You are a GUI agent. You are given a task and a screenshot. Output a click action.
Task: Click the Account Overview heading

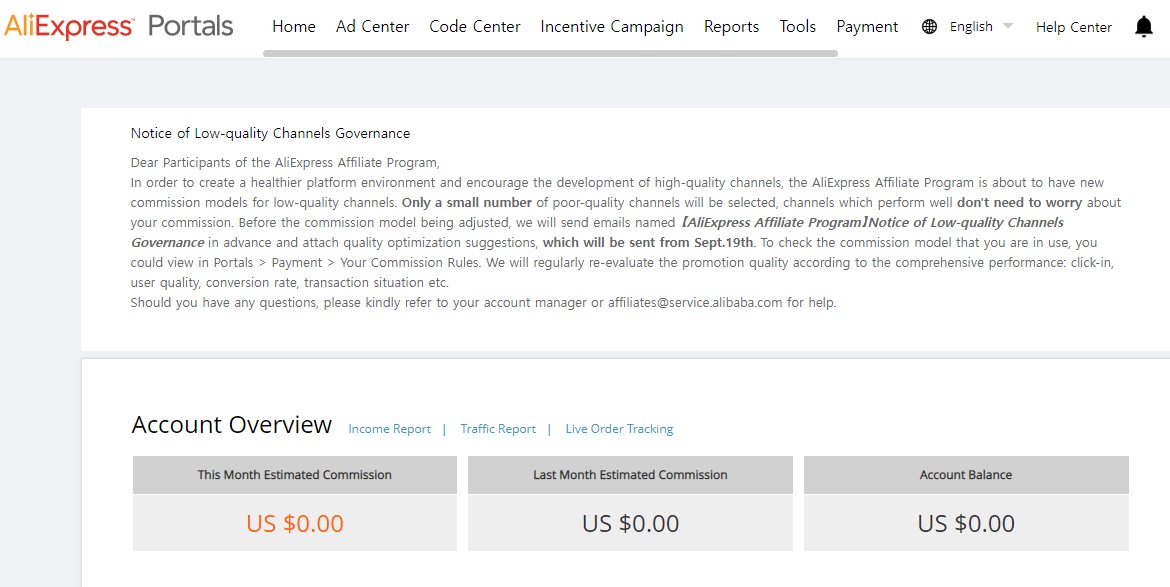pos(231,424)
